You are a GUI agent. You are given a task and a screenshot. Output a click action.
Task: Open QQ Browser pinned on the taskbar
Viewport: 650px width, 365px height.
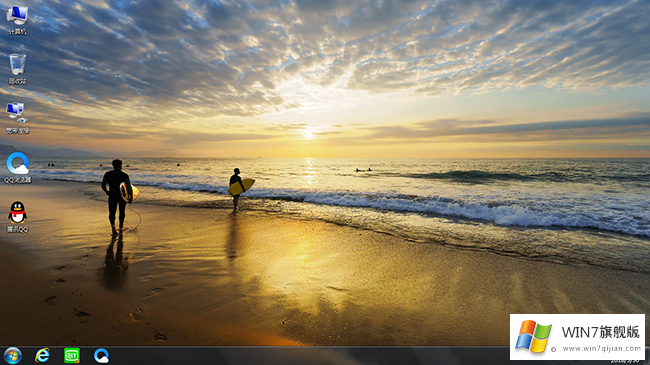click(101, 356)
